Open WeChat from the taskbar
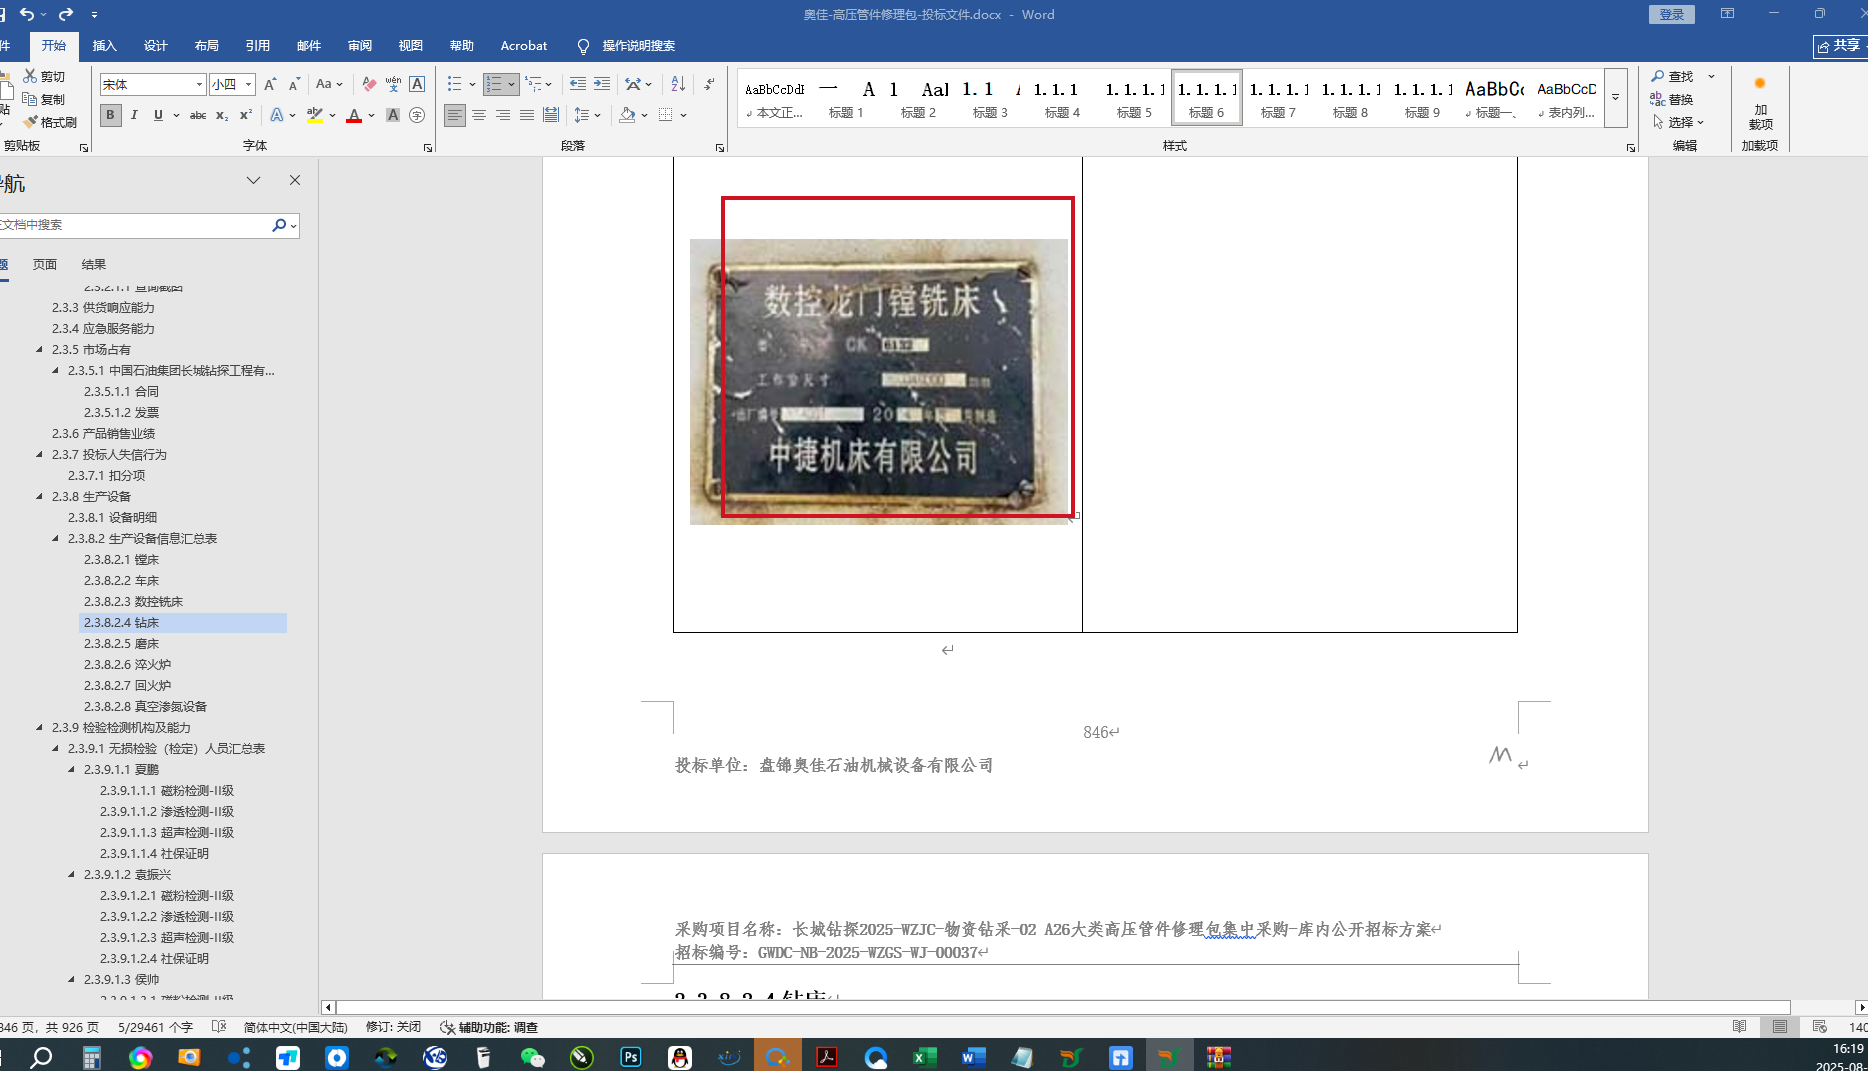Viewport: 1868px width, 1071px height. [x=533, y=1057]
